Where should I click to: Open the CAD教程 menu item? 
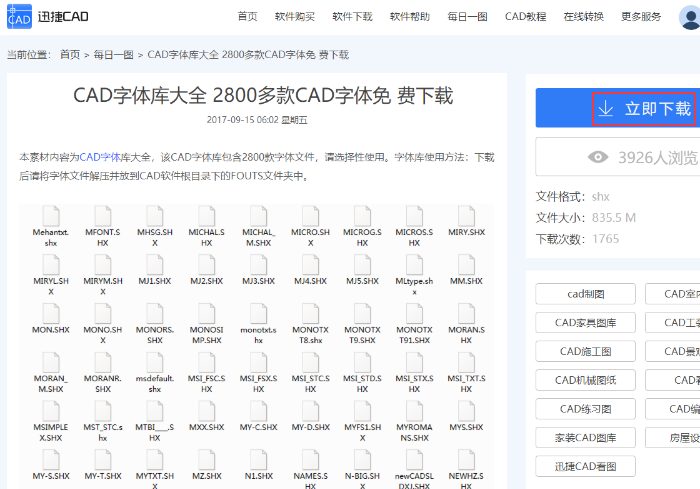525,17
